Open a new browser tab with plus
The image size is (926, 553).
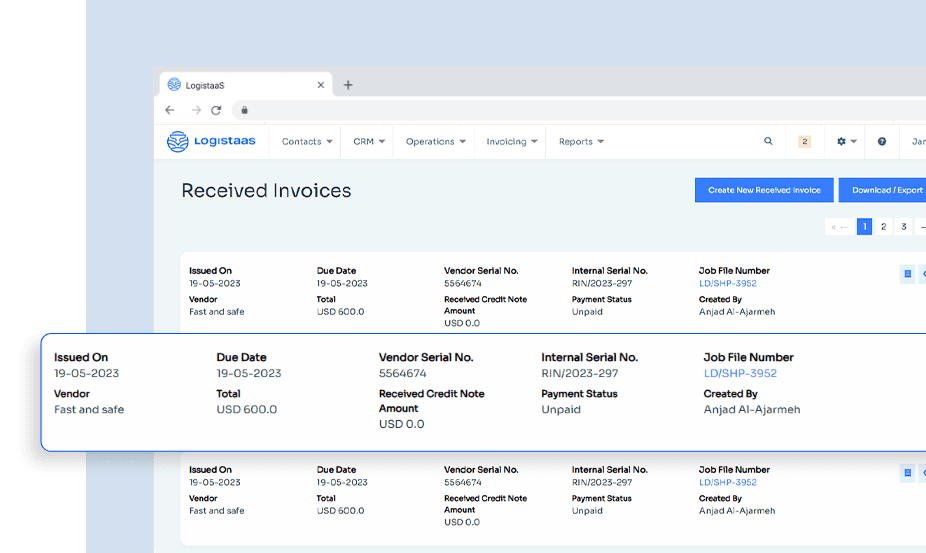[x=348, y=85]
